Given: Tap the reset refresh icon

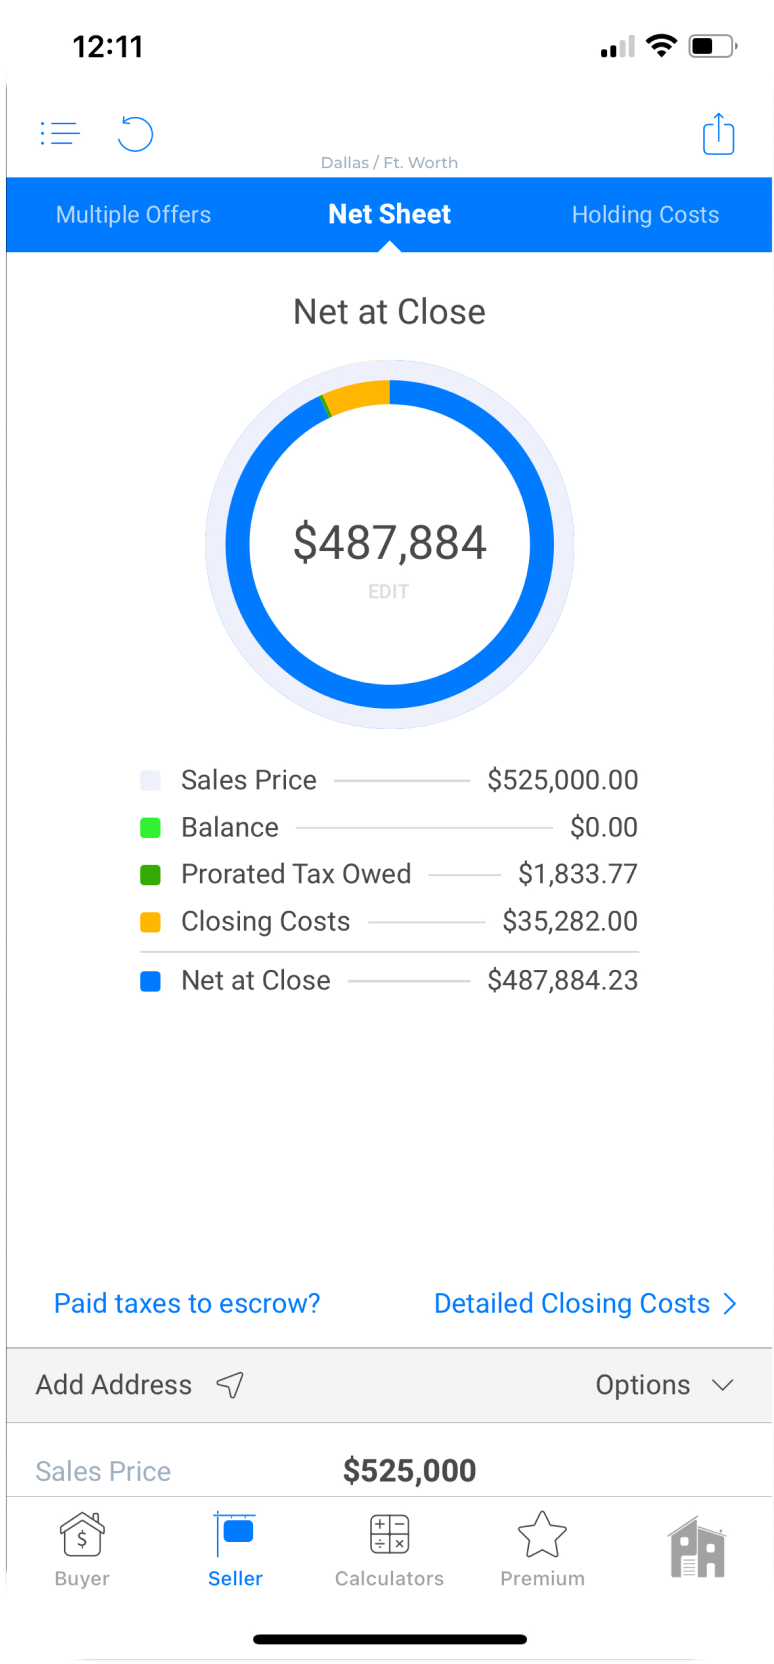Looking at the screenshot, I should 135,134.
